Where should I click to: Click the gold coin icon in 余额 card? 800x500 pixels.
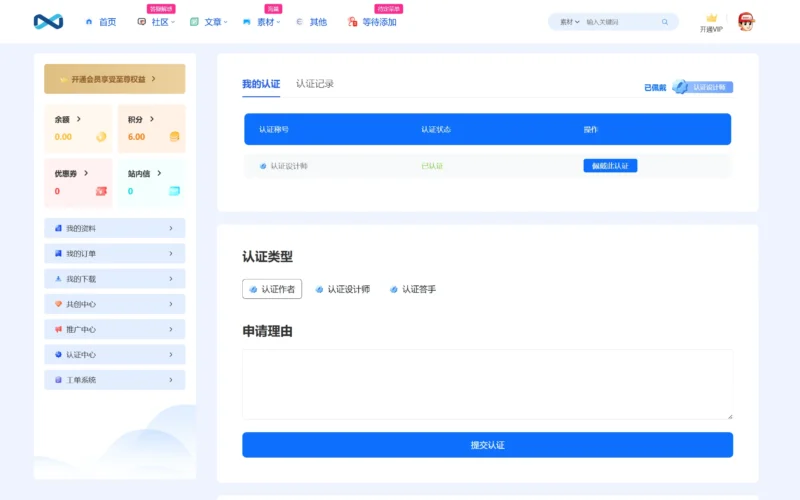pos(101,137)
